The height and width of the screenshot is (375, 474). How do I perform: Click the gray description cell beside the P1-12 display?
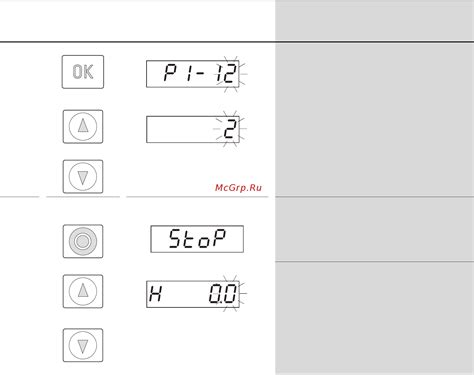(374, 119)
